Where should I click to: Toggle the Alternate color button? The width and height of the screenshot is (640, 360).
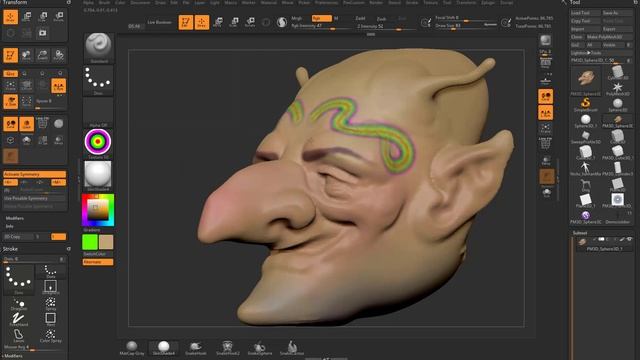point(98,262)
